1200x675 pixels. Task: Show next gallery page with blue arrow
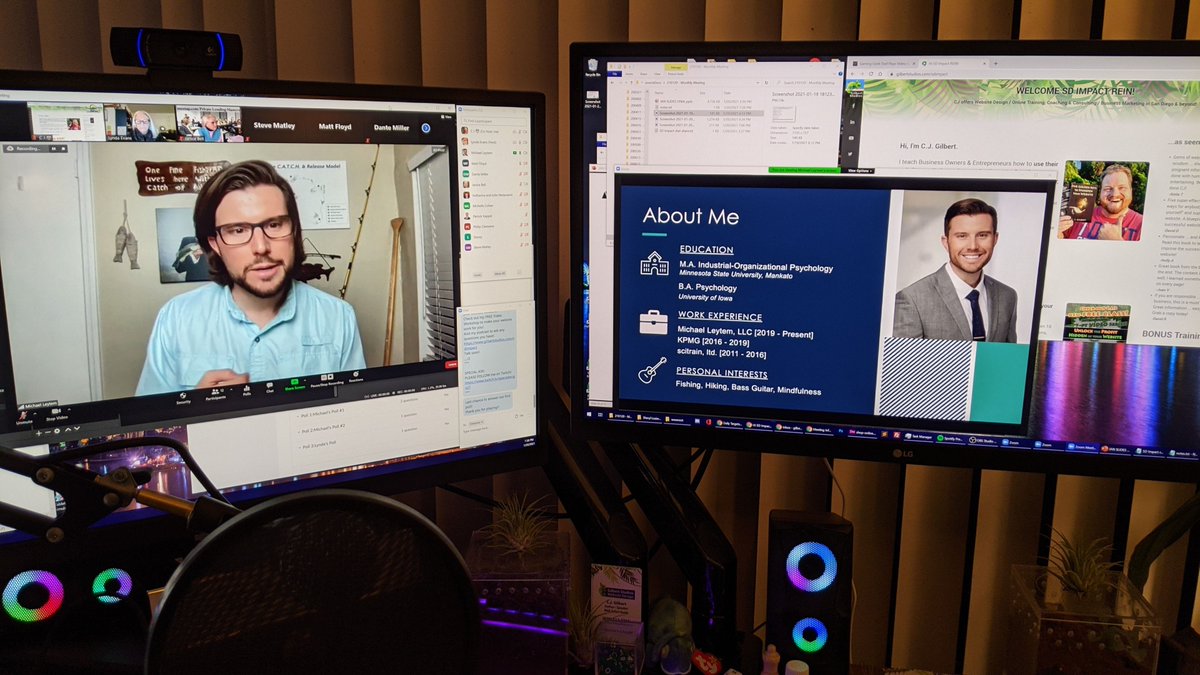pyautogui.click(x=425, y=127)
